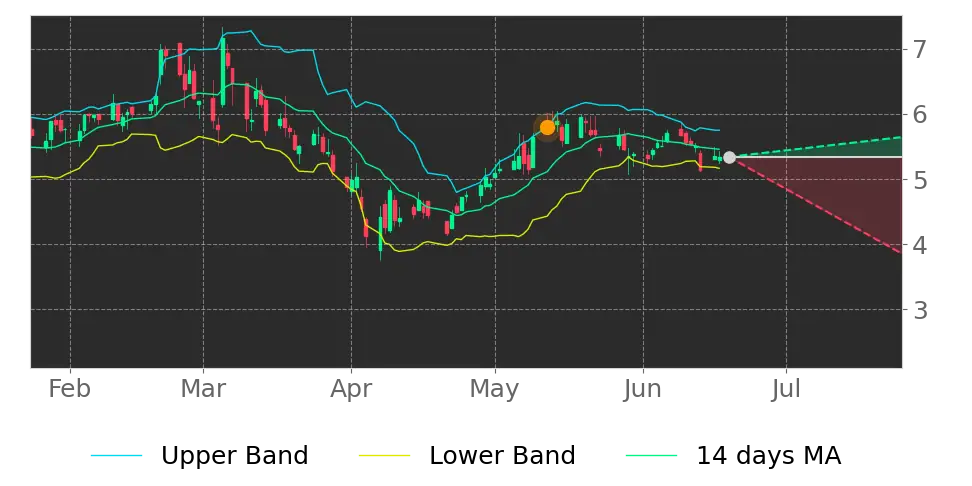The height and width of the screenshot is (486, 972).
Task: Click the y-axis value 6
Action: click(x=921, y=114)
